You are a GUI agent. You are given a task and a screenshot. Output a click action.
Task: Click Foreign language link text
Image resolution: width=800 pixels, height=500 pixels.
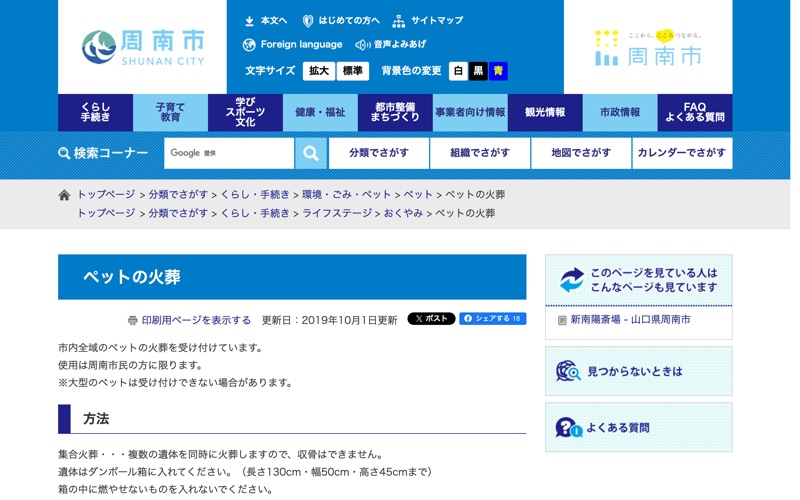pos(302,45)
